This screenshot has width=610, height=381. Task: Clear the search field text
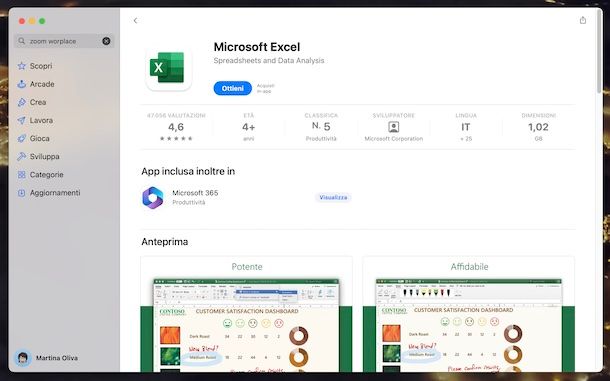coord(106,41)
